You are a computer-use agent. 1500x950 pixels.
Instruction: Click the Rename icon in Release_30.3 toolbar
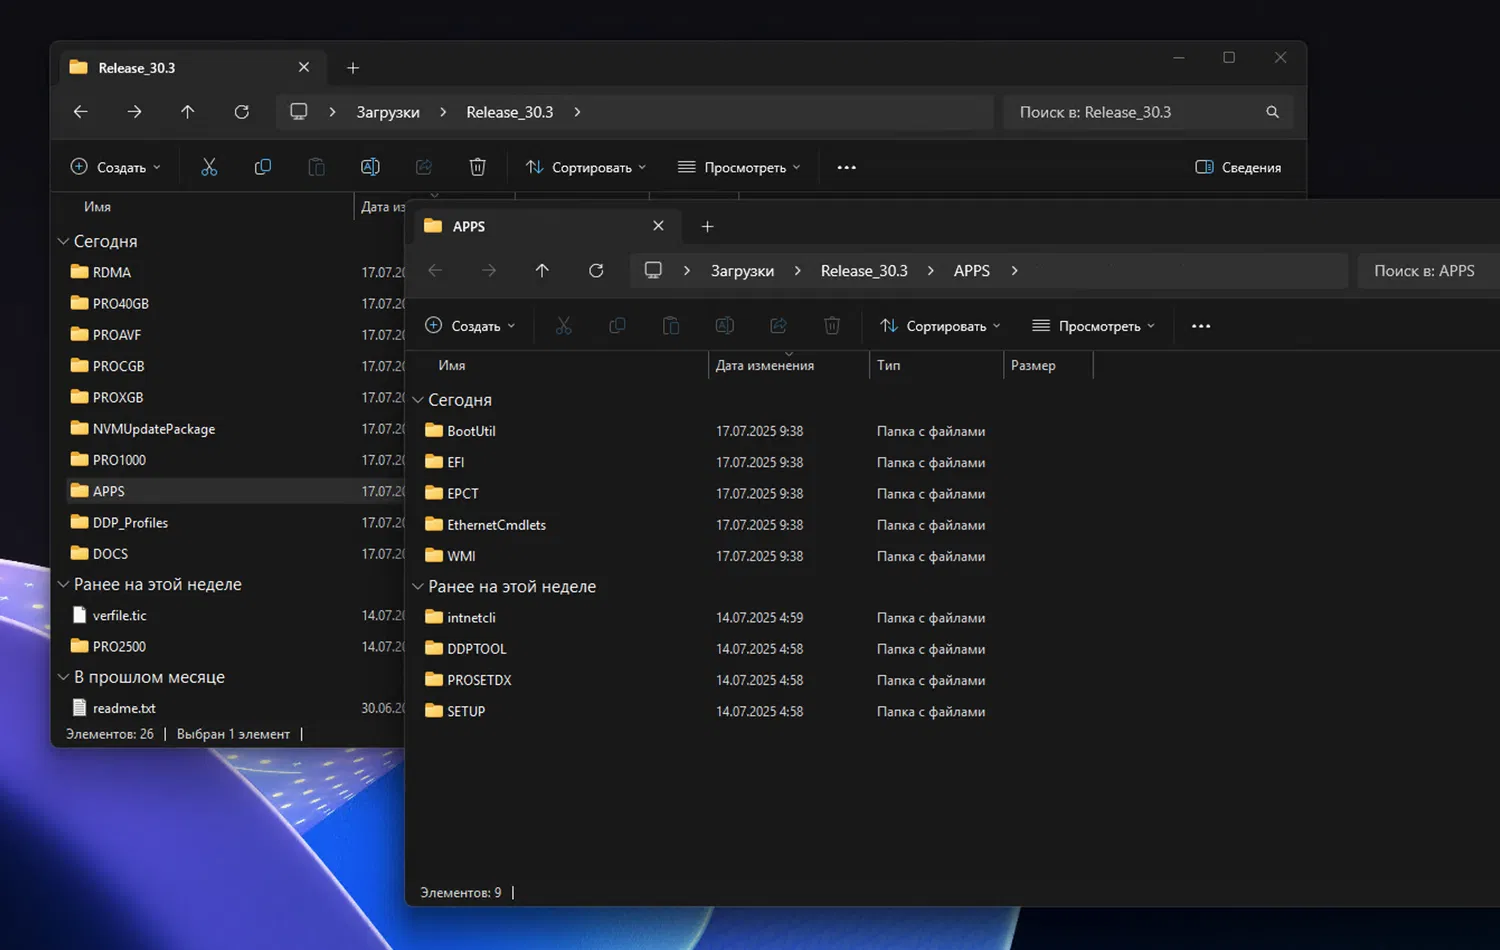[370, 167]
